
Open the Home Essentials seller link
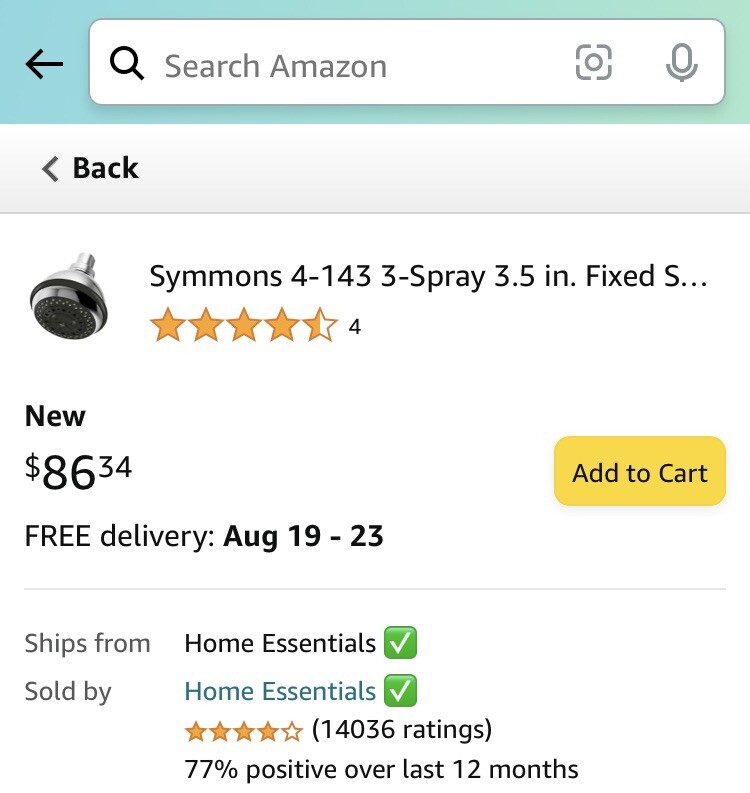[280, 691]
